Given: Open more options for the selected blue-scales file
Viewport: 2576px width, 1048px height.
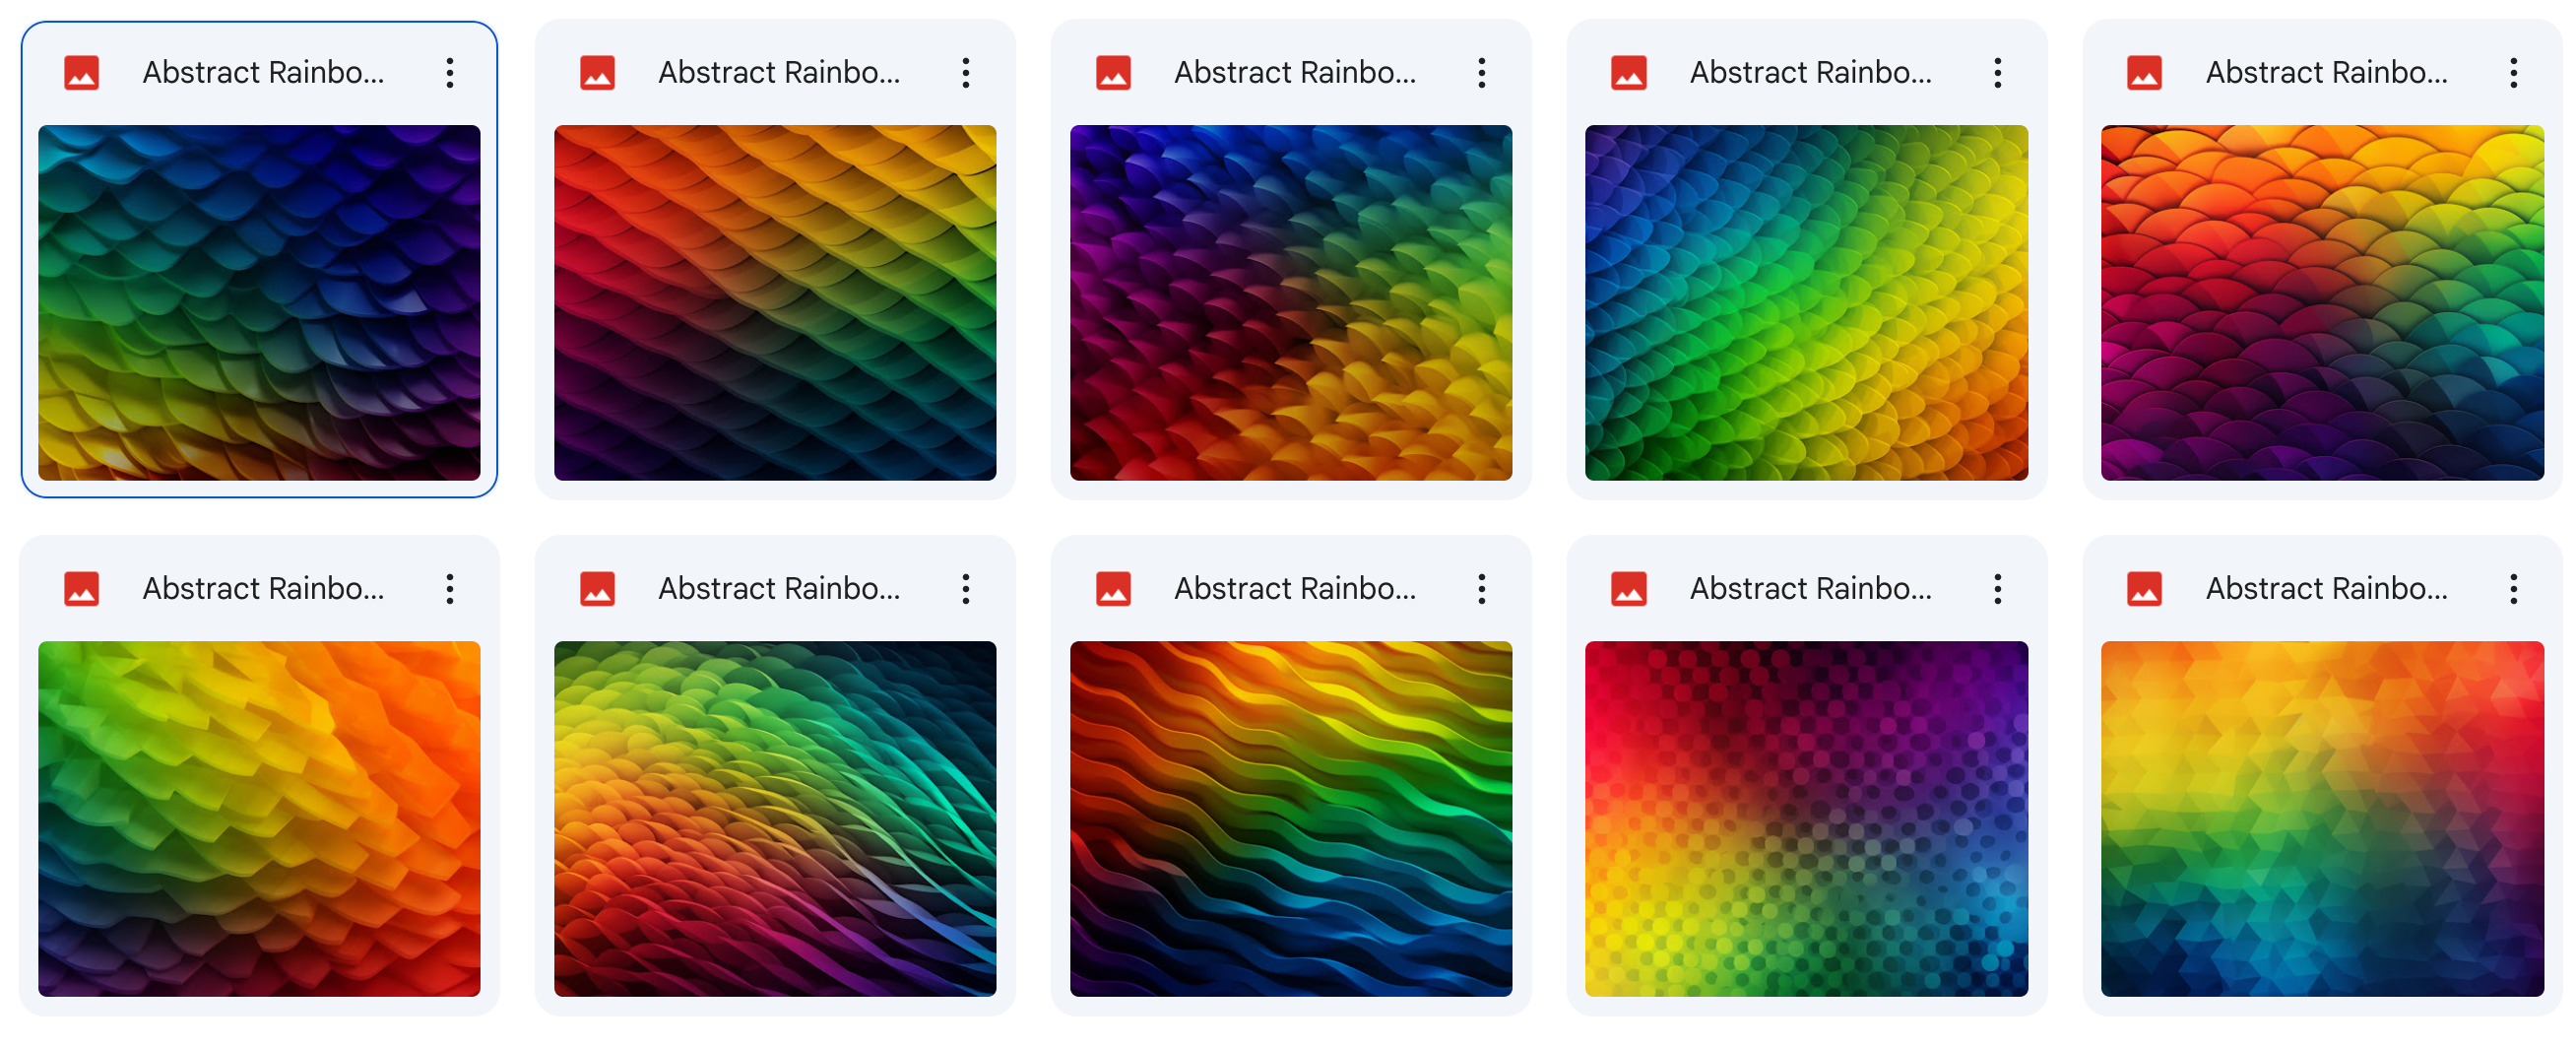Looking at the screenshot, I should (450, 73).
